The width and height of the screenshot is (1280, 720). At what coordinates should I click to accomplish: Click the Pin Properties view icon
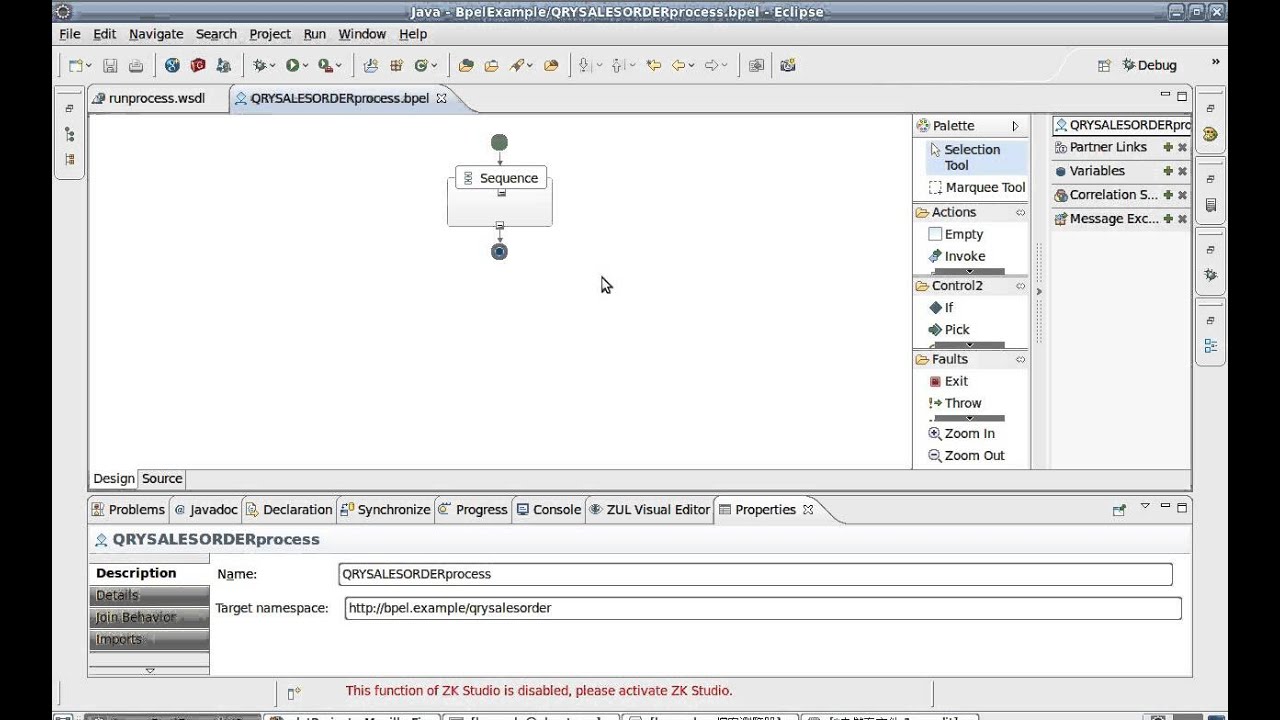(1119, 510)
